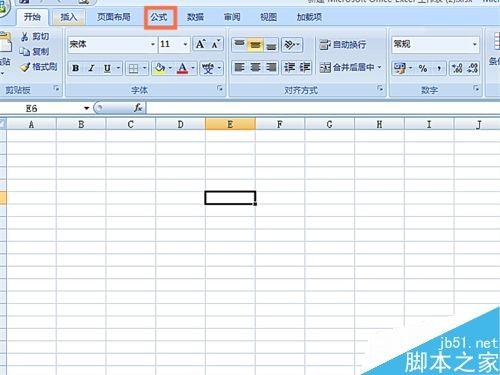Decrease indent in cell
The height and width of the screenshot is (375, 500).
point(289,68)
